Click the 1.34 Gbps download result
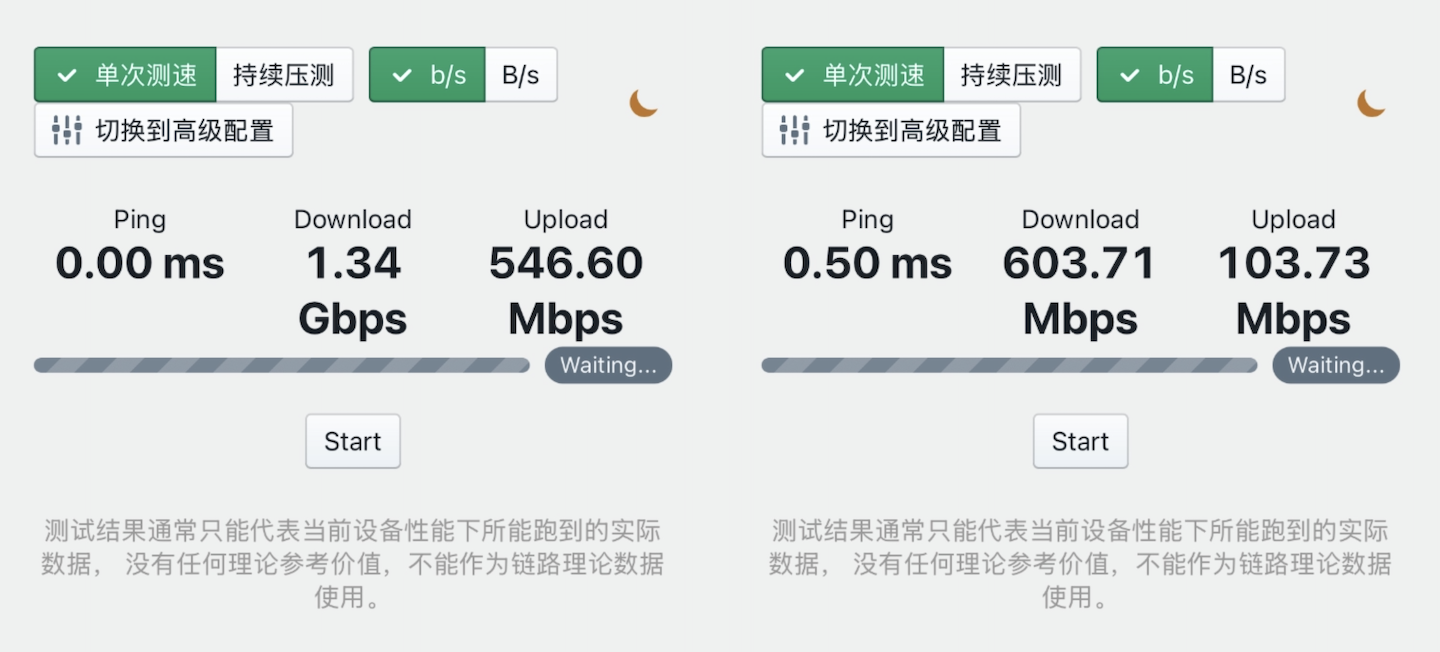 coord(353,291)
